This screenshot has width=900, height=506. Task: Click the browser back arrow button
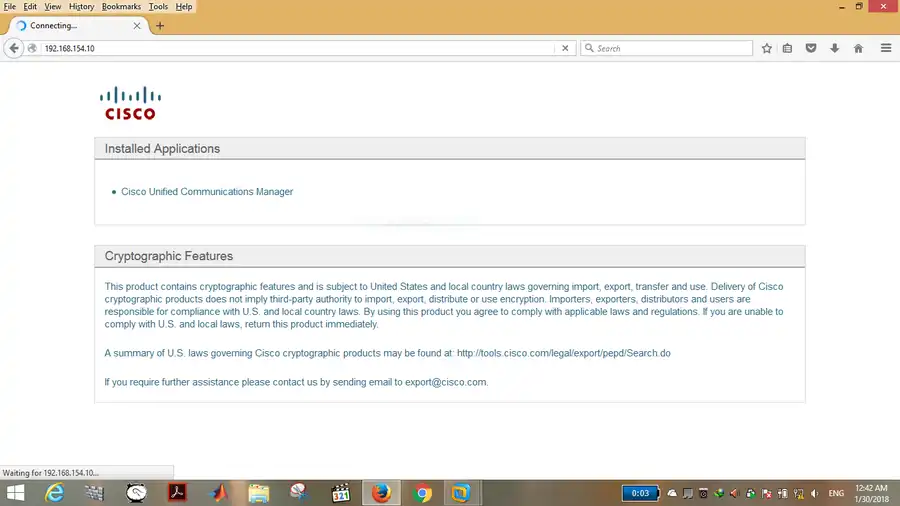[14, 48]
